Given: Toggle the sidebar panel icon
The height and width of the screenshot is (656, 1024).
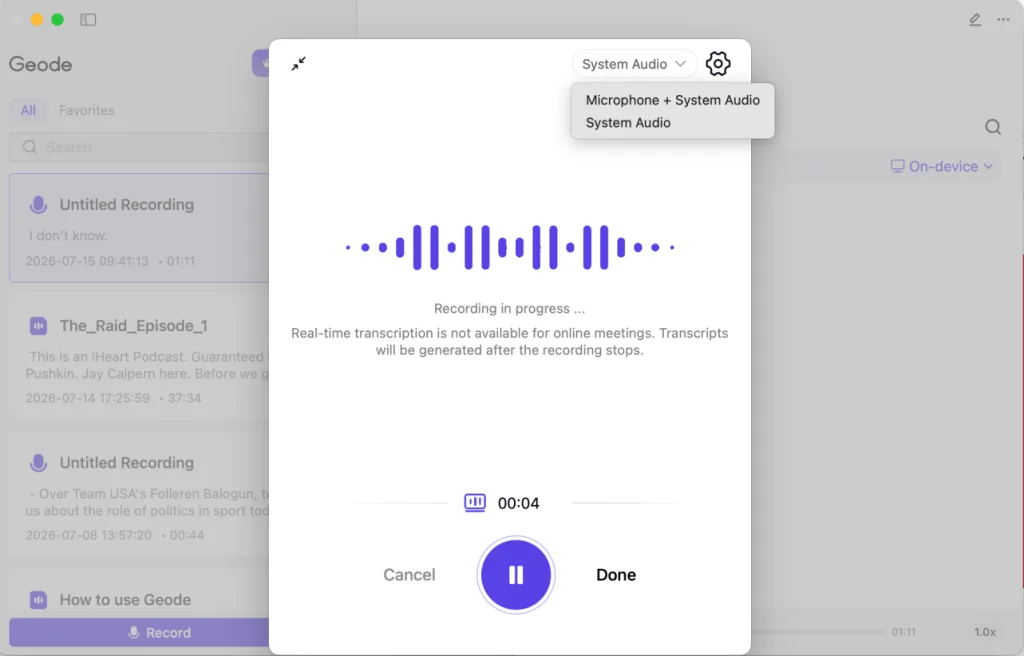Looking at the screenshot, I should click(88, 20).
